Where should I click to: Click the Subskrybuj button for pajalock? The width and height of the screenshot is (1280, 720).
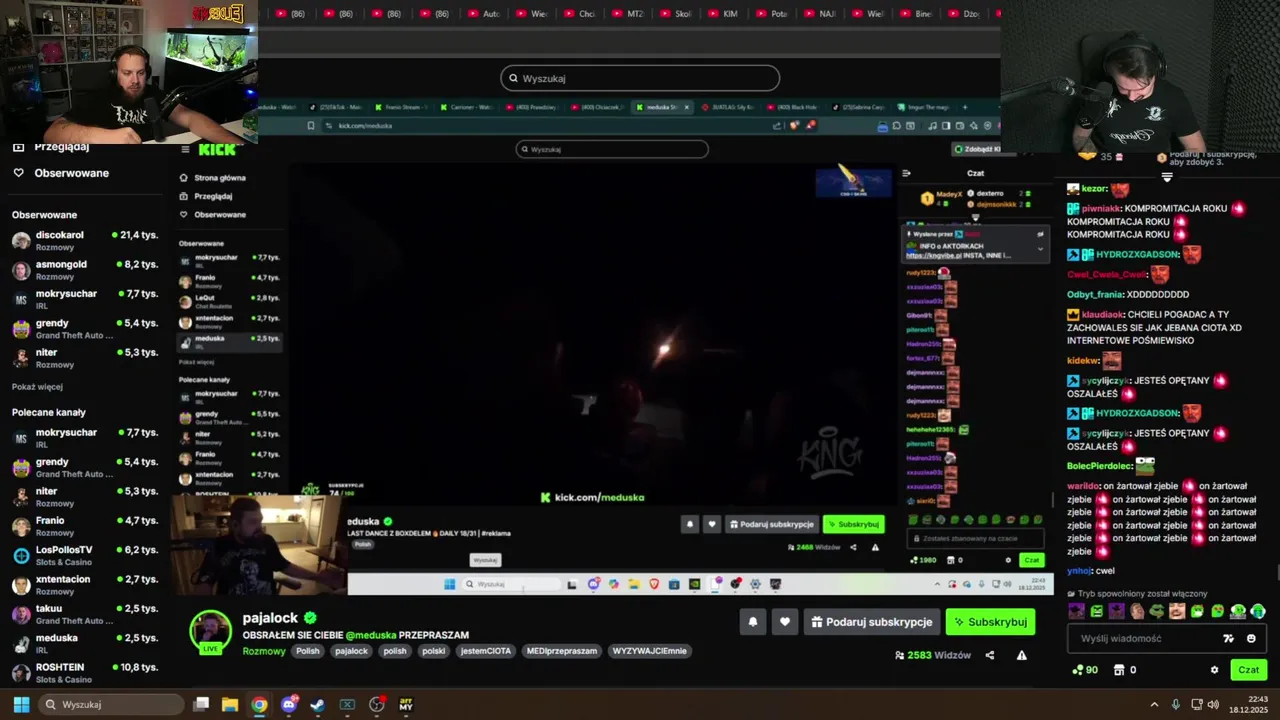[990, 622]
